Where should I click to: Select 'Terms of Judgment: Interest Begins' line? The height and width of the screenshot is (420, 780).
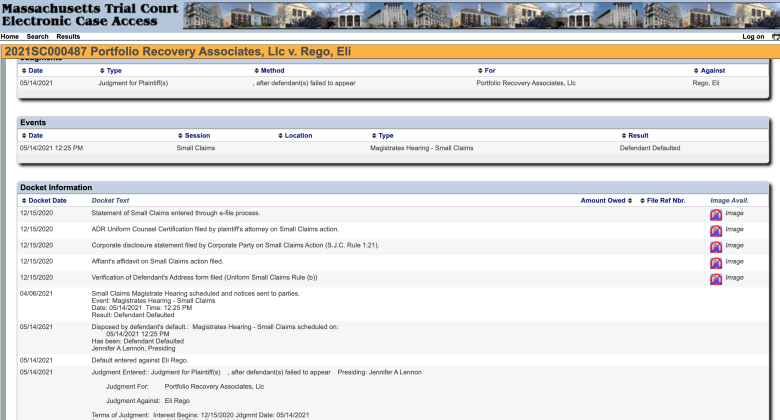[x=200, y=415]
